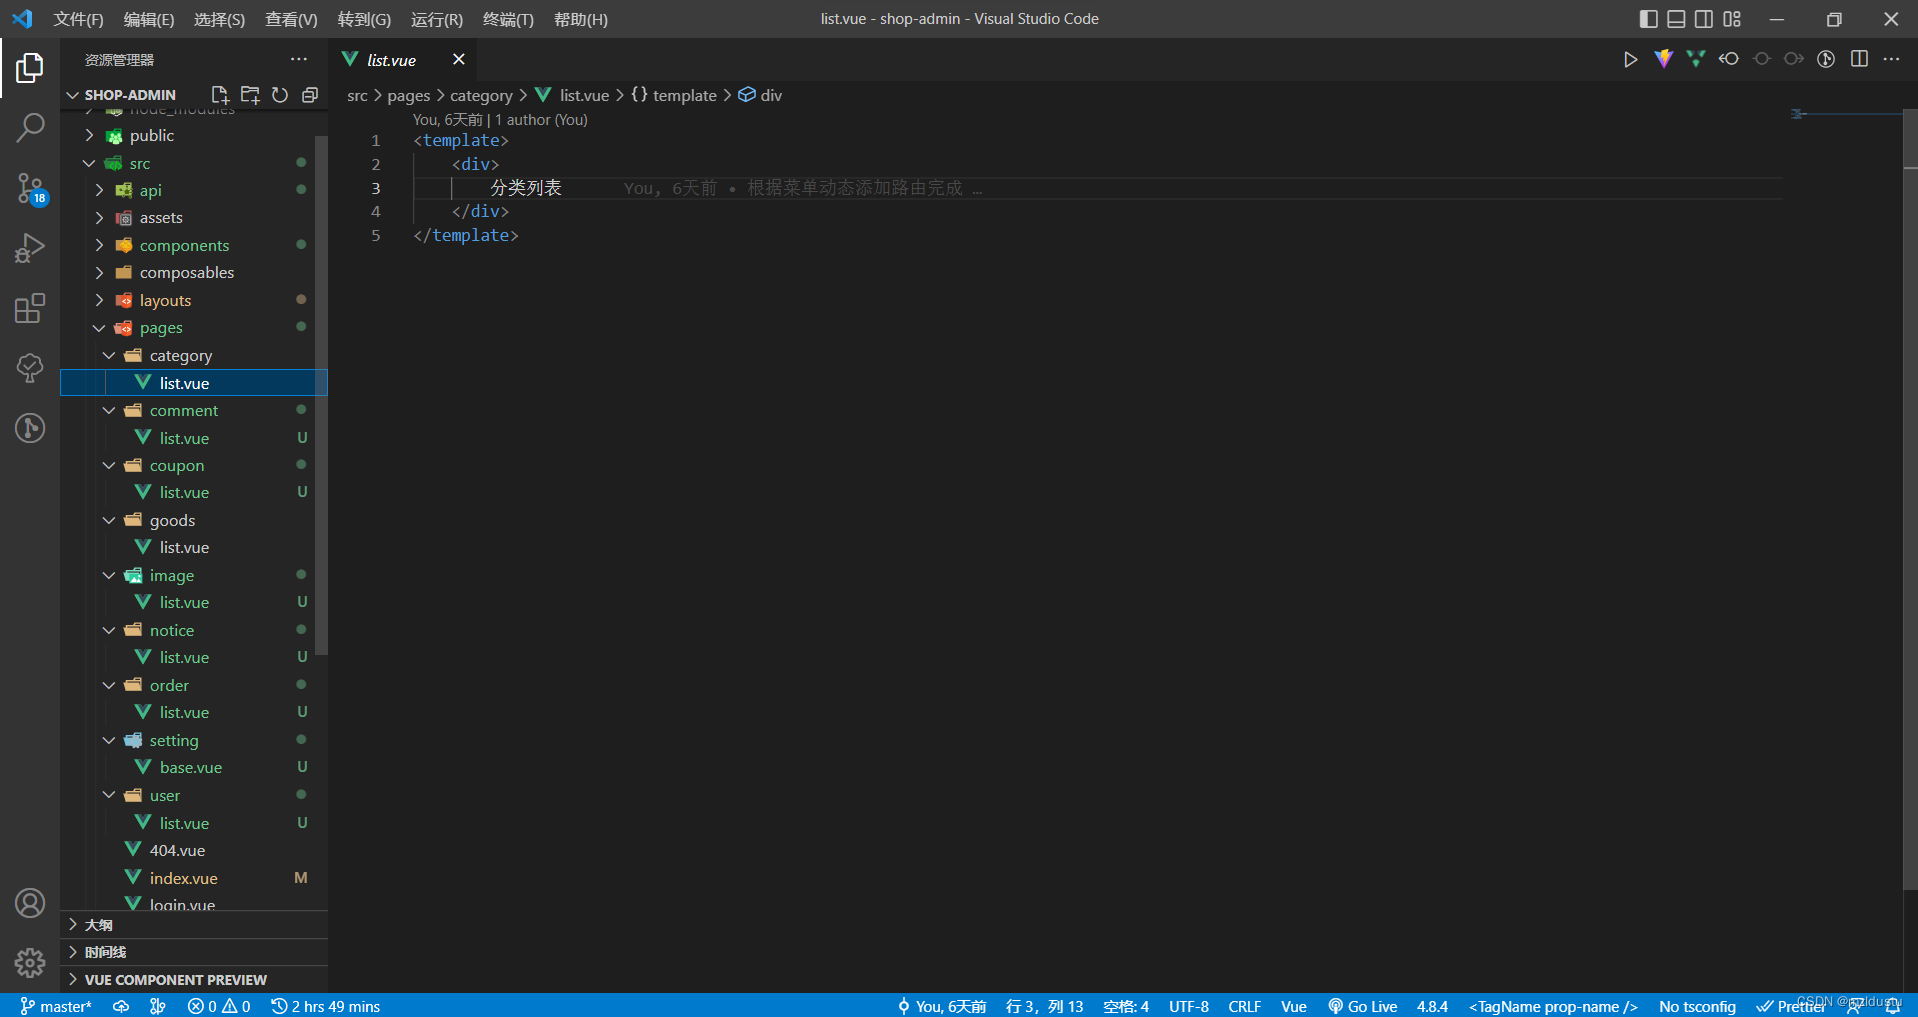Open the split editor icon
Viewport: 1918px width, 1017px height.
[1859, 59]
